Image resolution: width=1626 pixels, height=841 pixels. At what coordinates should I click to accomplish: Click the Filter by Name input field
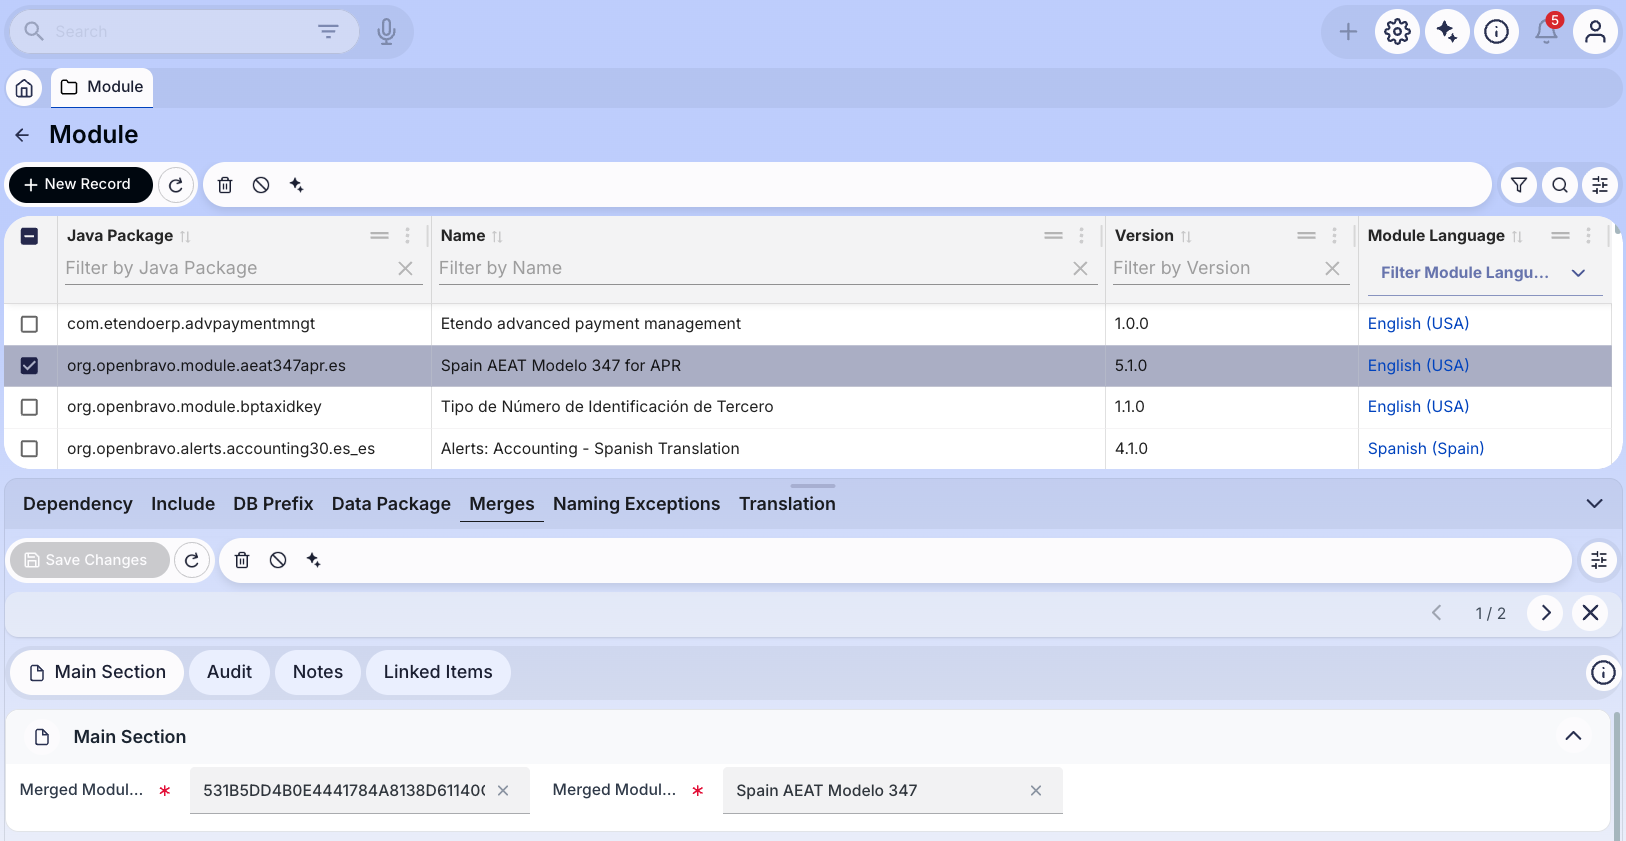[752, 268]
